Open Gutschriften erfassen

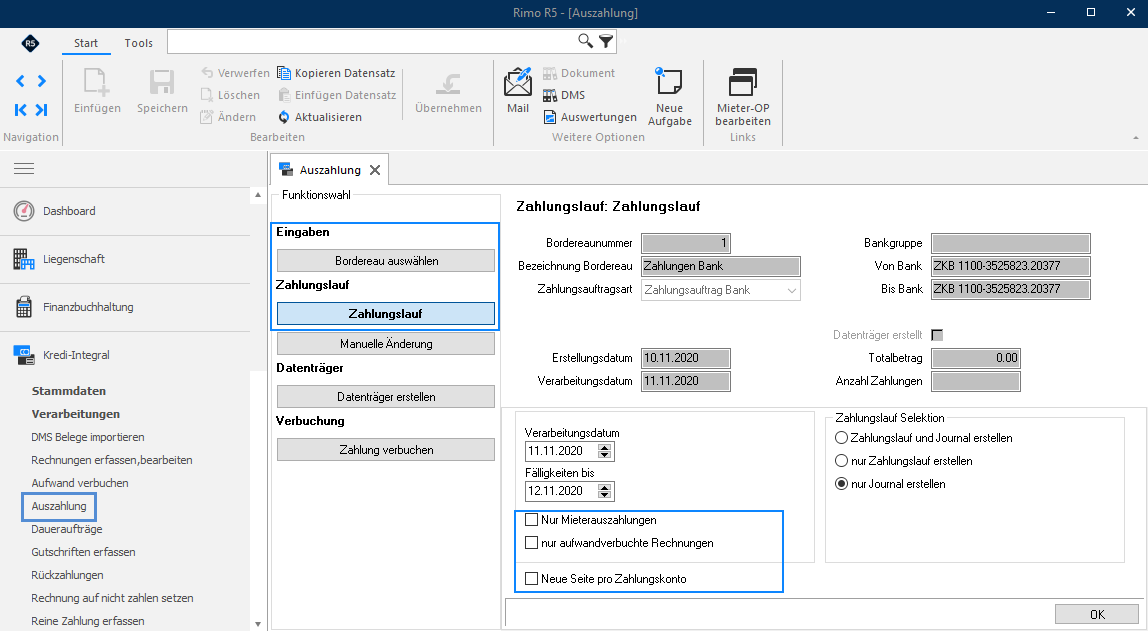click(x=83, y=552)
